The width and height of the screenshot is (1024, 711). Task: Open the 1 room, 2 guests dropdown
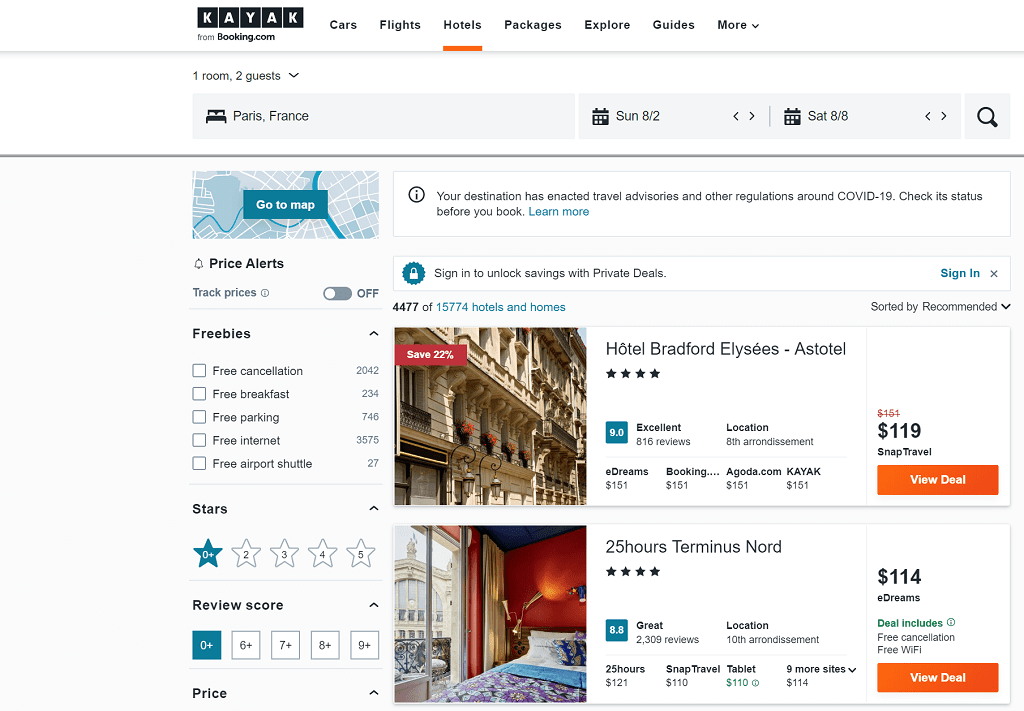pos(246,76)
